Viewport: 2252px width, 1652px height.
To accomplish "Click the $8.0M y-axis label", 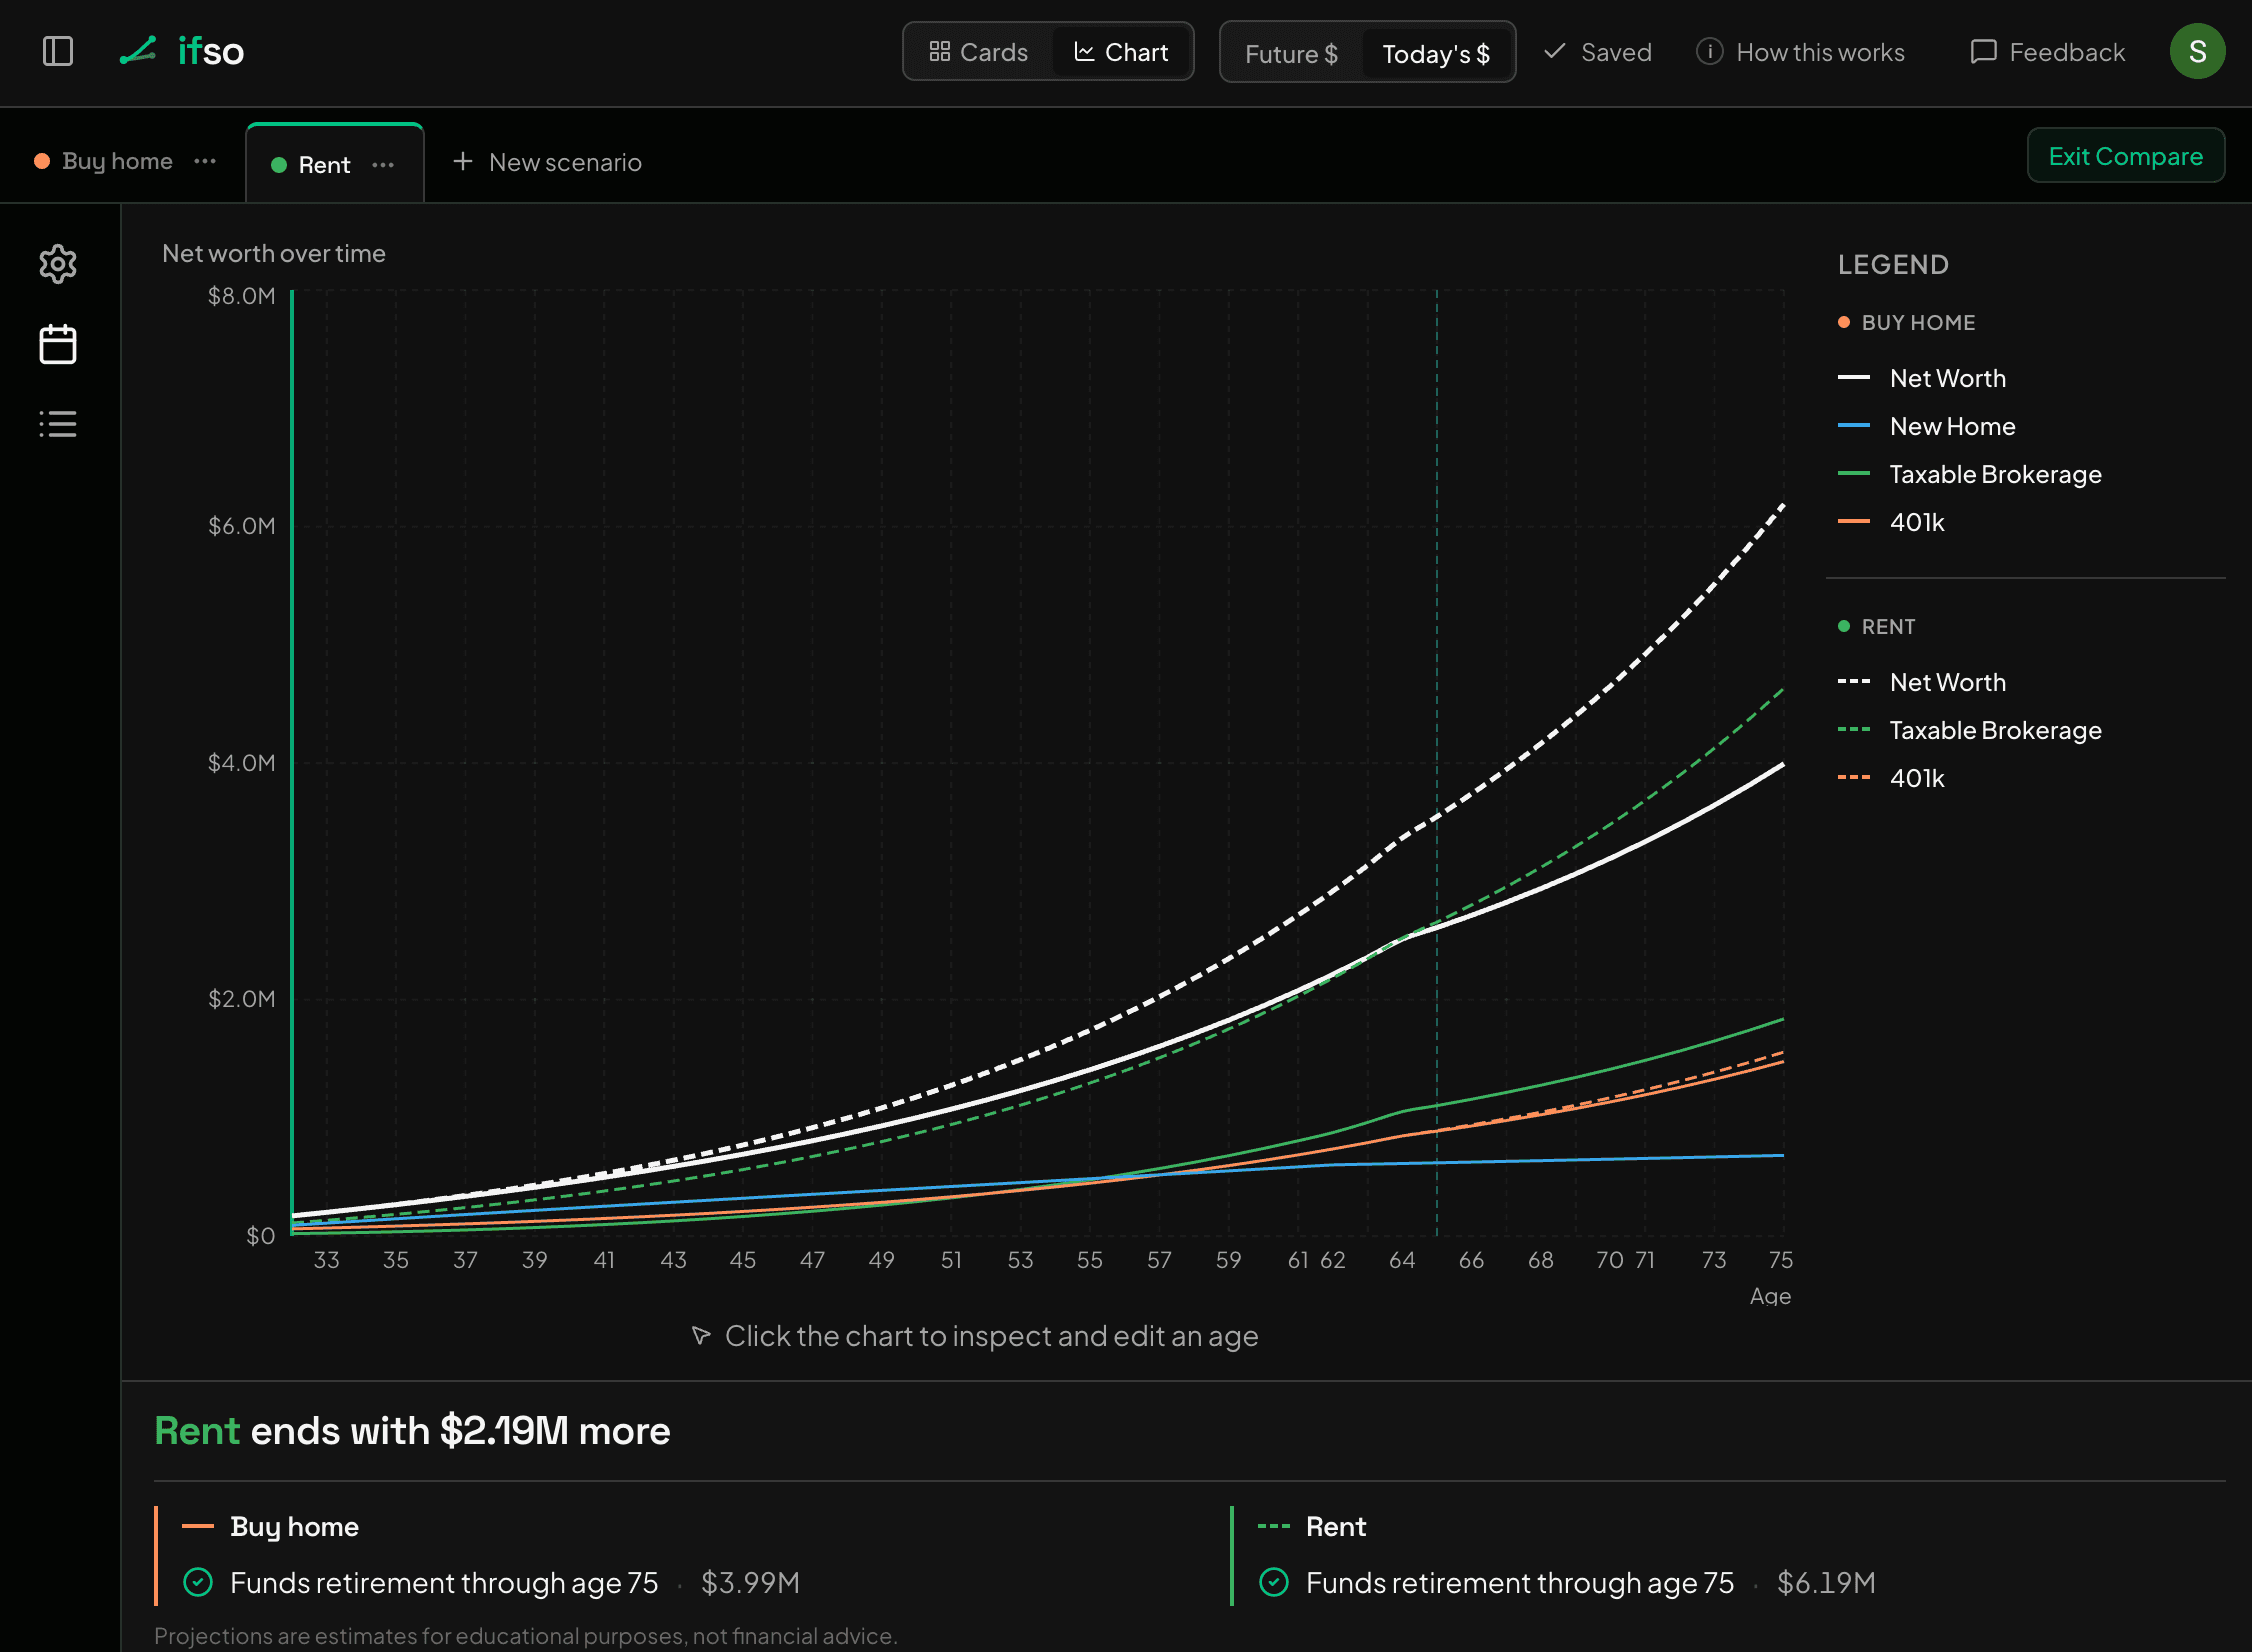I will tap(241, 296).
